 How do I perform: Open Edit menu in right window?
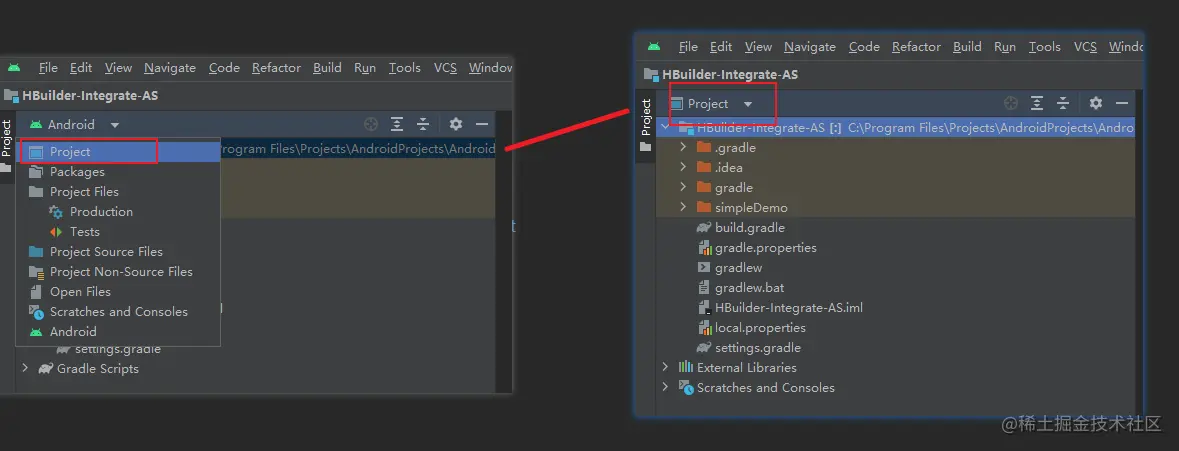pos(720,47)
